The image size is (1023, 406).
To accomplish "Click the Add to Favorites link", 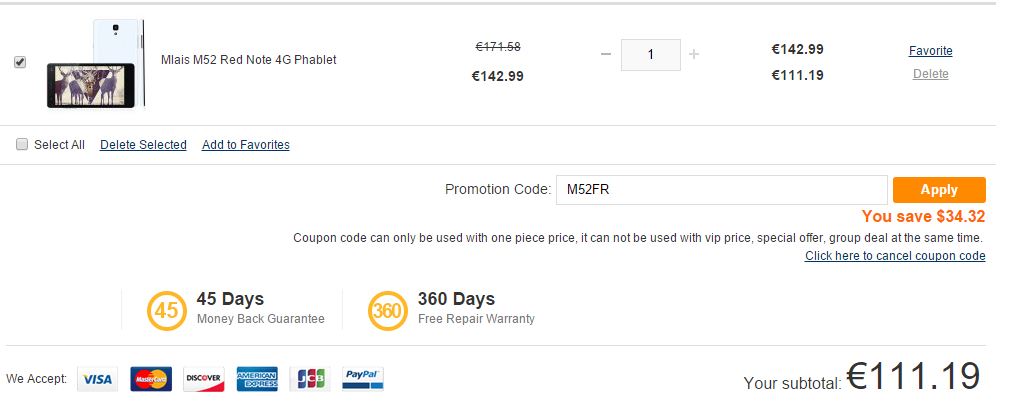I will tap(246, 145).
